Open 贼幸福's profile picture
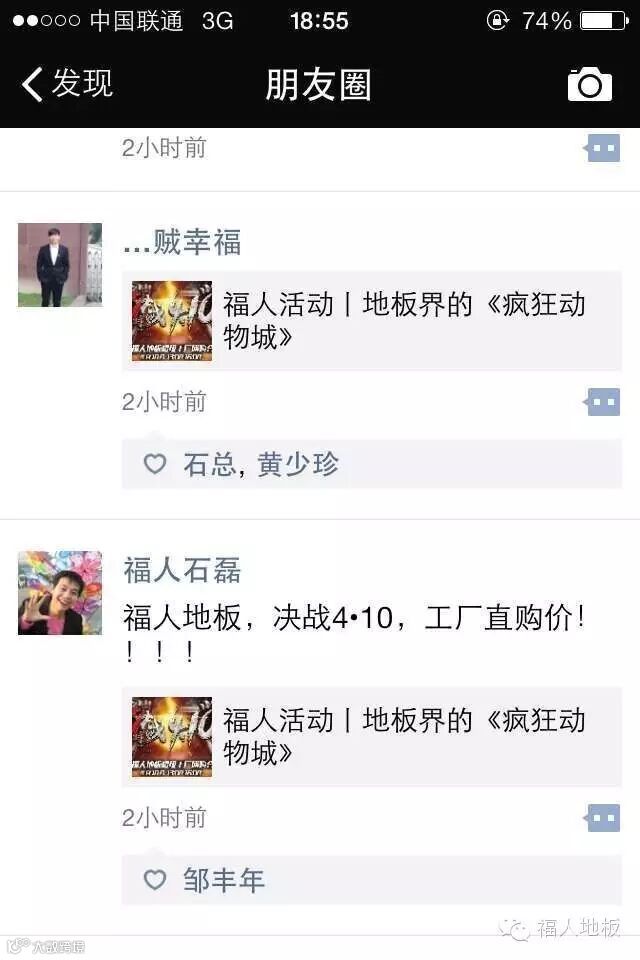Screen dimensions: 640x960 click(x=60, y=264)
